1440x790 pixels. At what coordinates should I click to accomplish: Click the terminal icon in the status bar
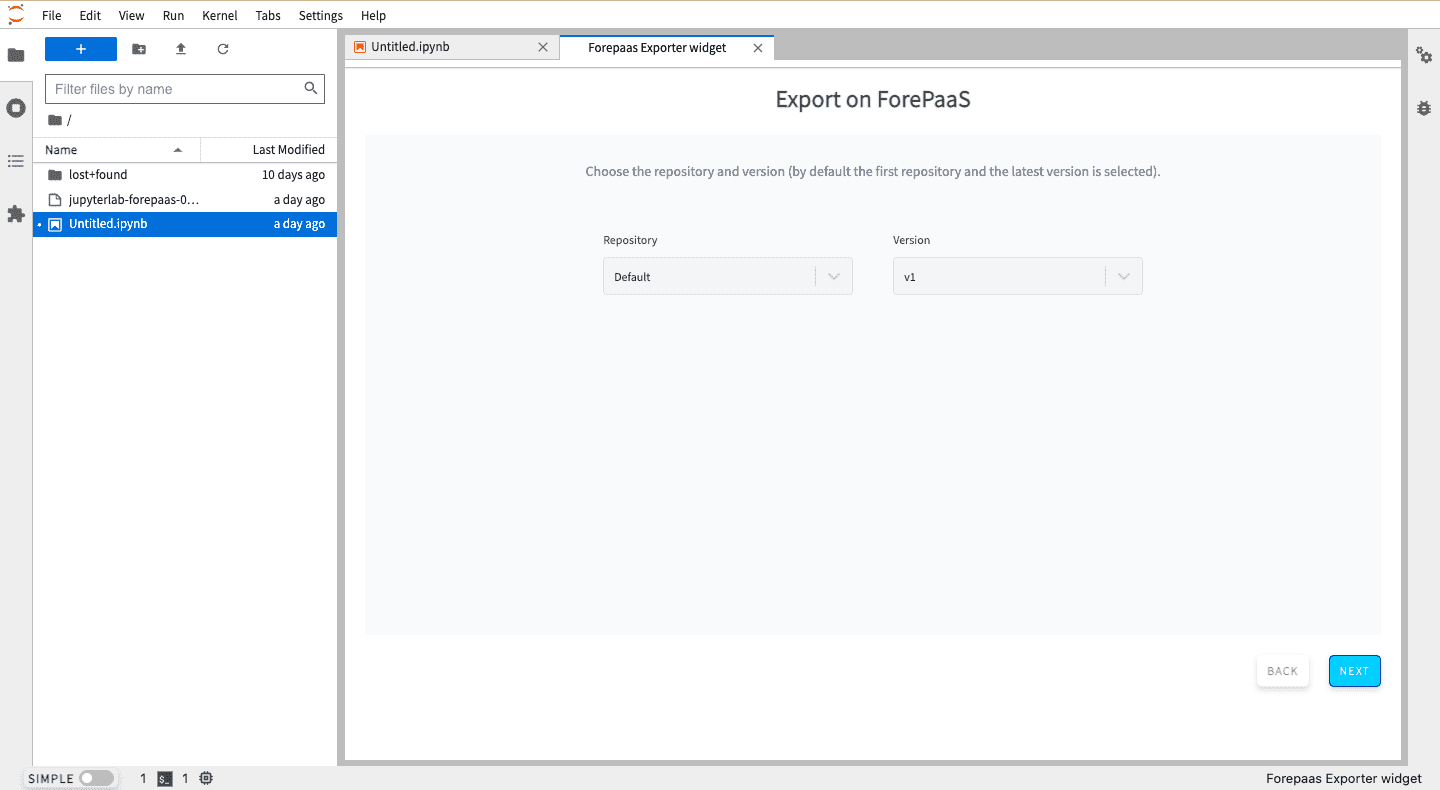166,778
